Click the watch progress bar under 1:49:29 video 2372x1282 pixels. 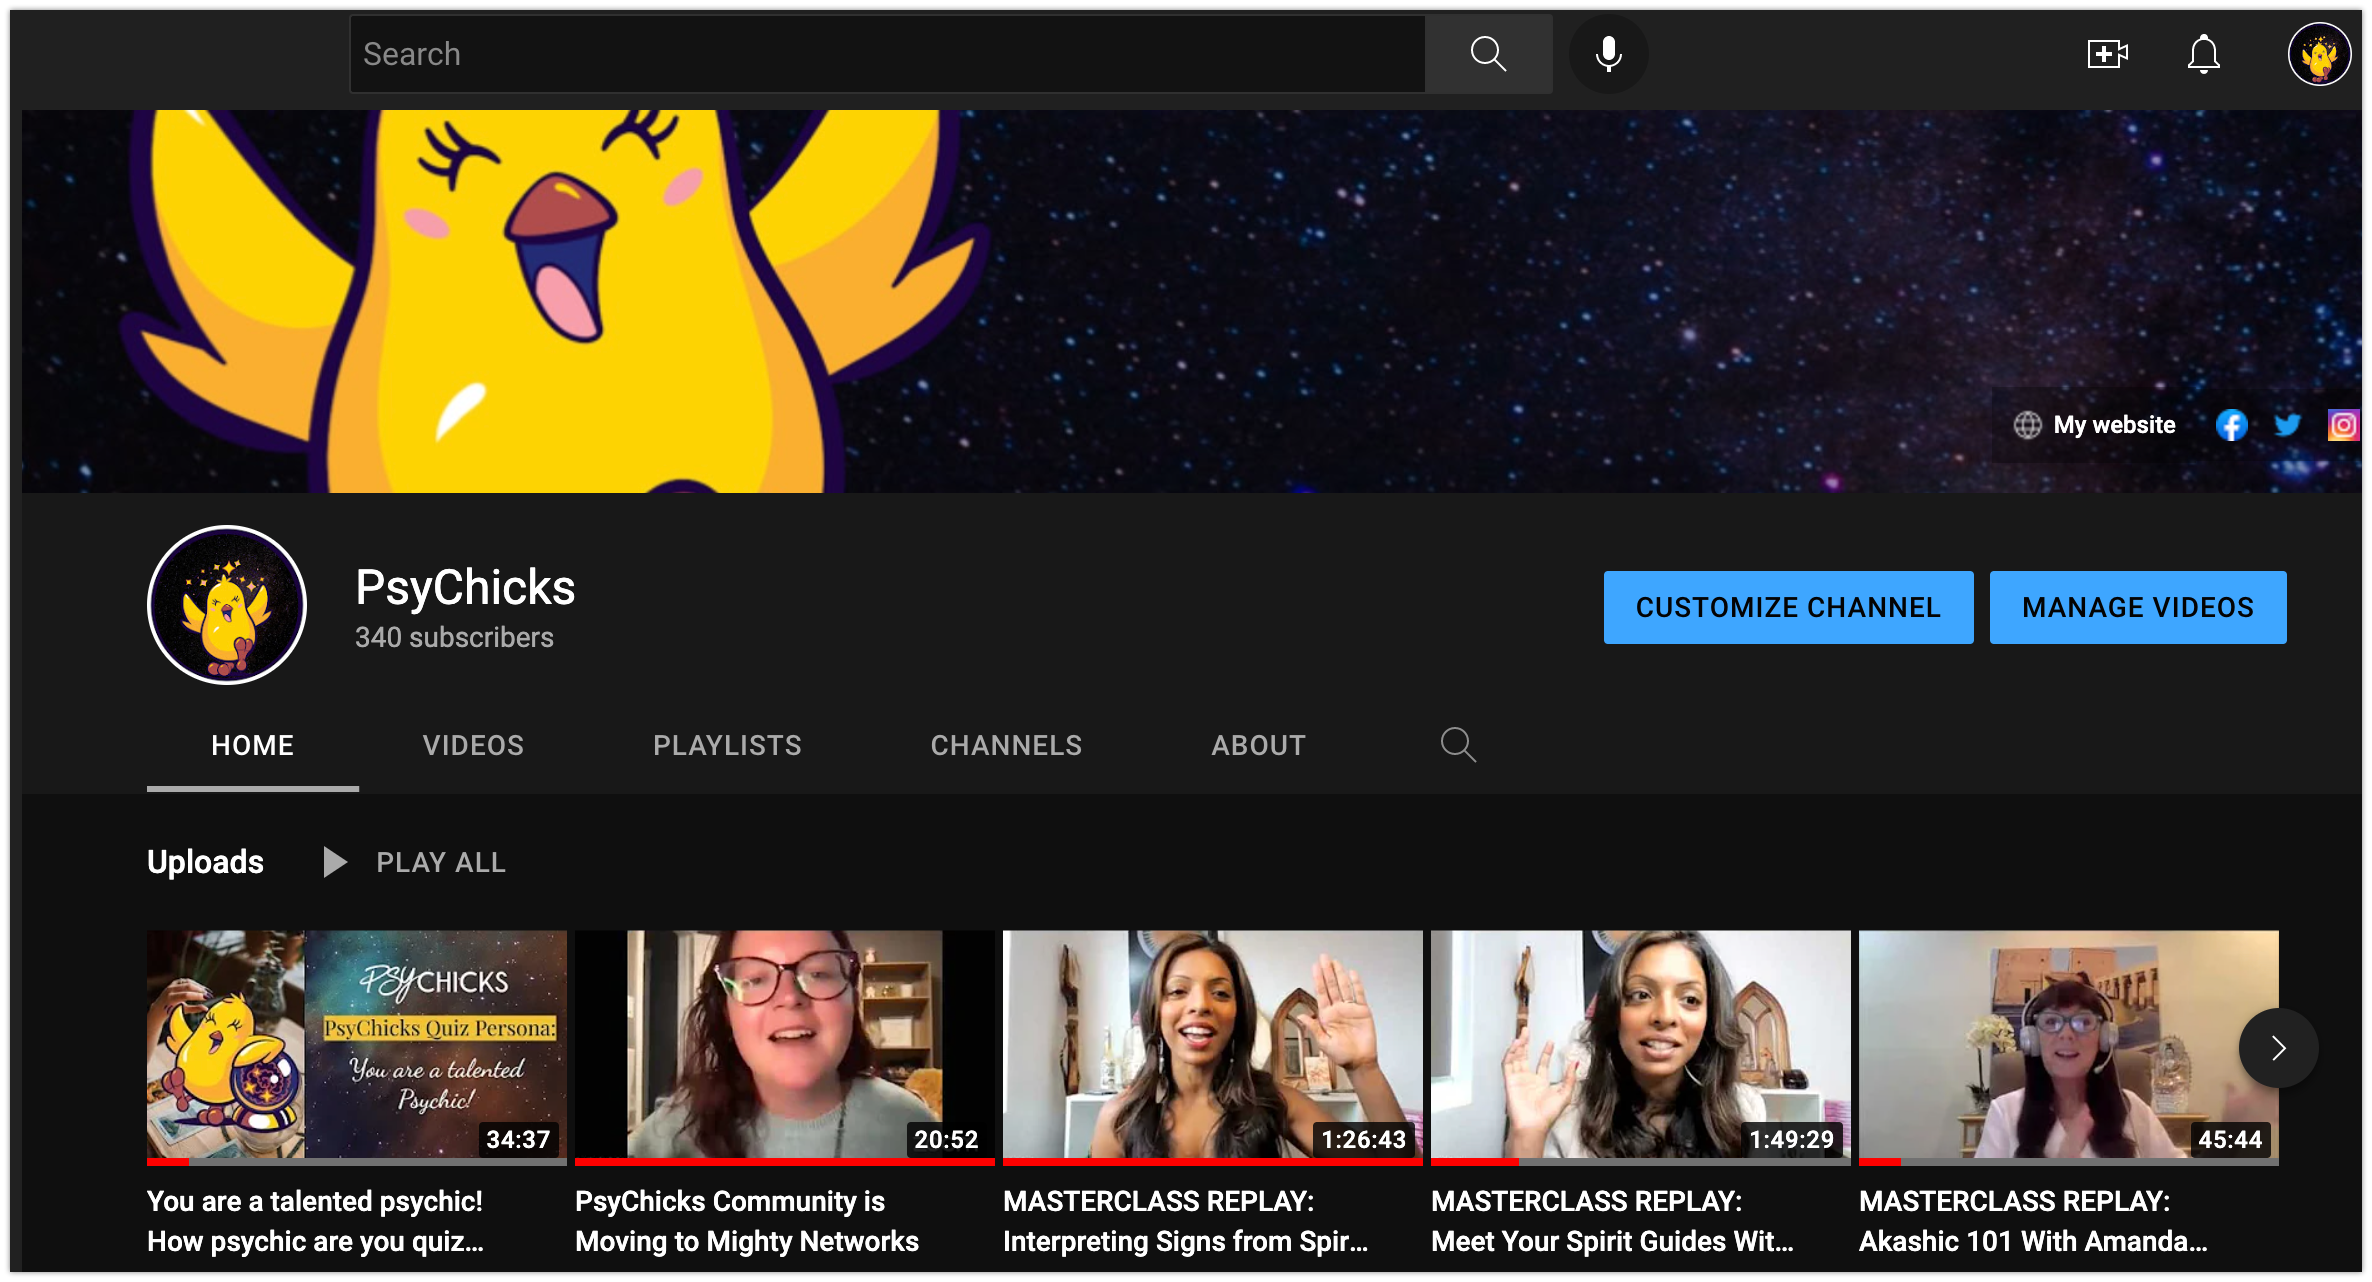1641,1161
